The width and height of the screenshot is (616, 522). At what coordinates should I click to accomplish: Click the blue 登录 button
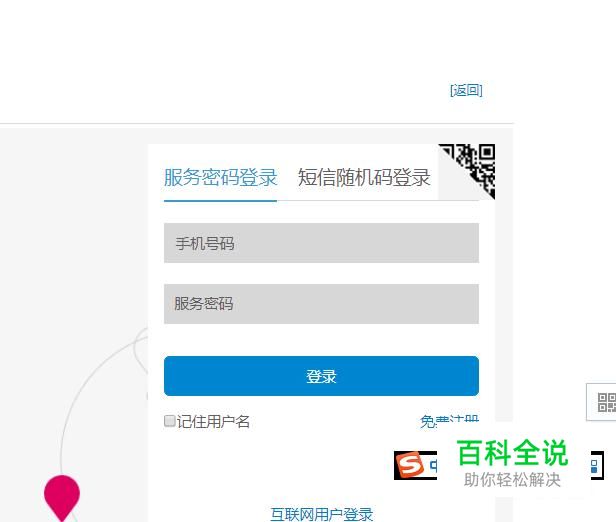(321, 376)
